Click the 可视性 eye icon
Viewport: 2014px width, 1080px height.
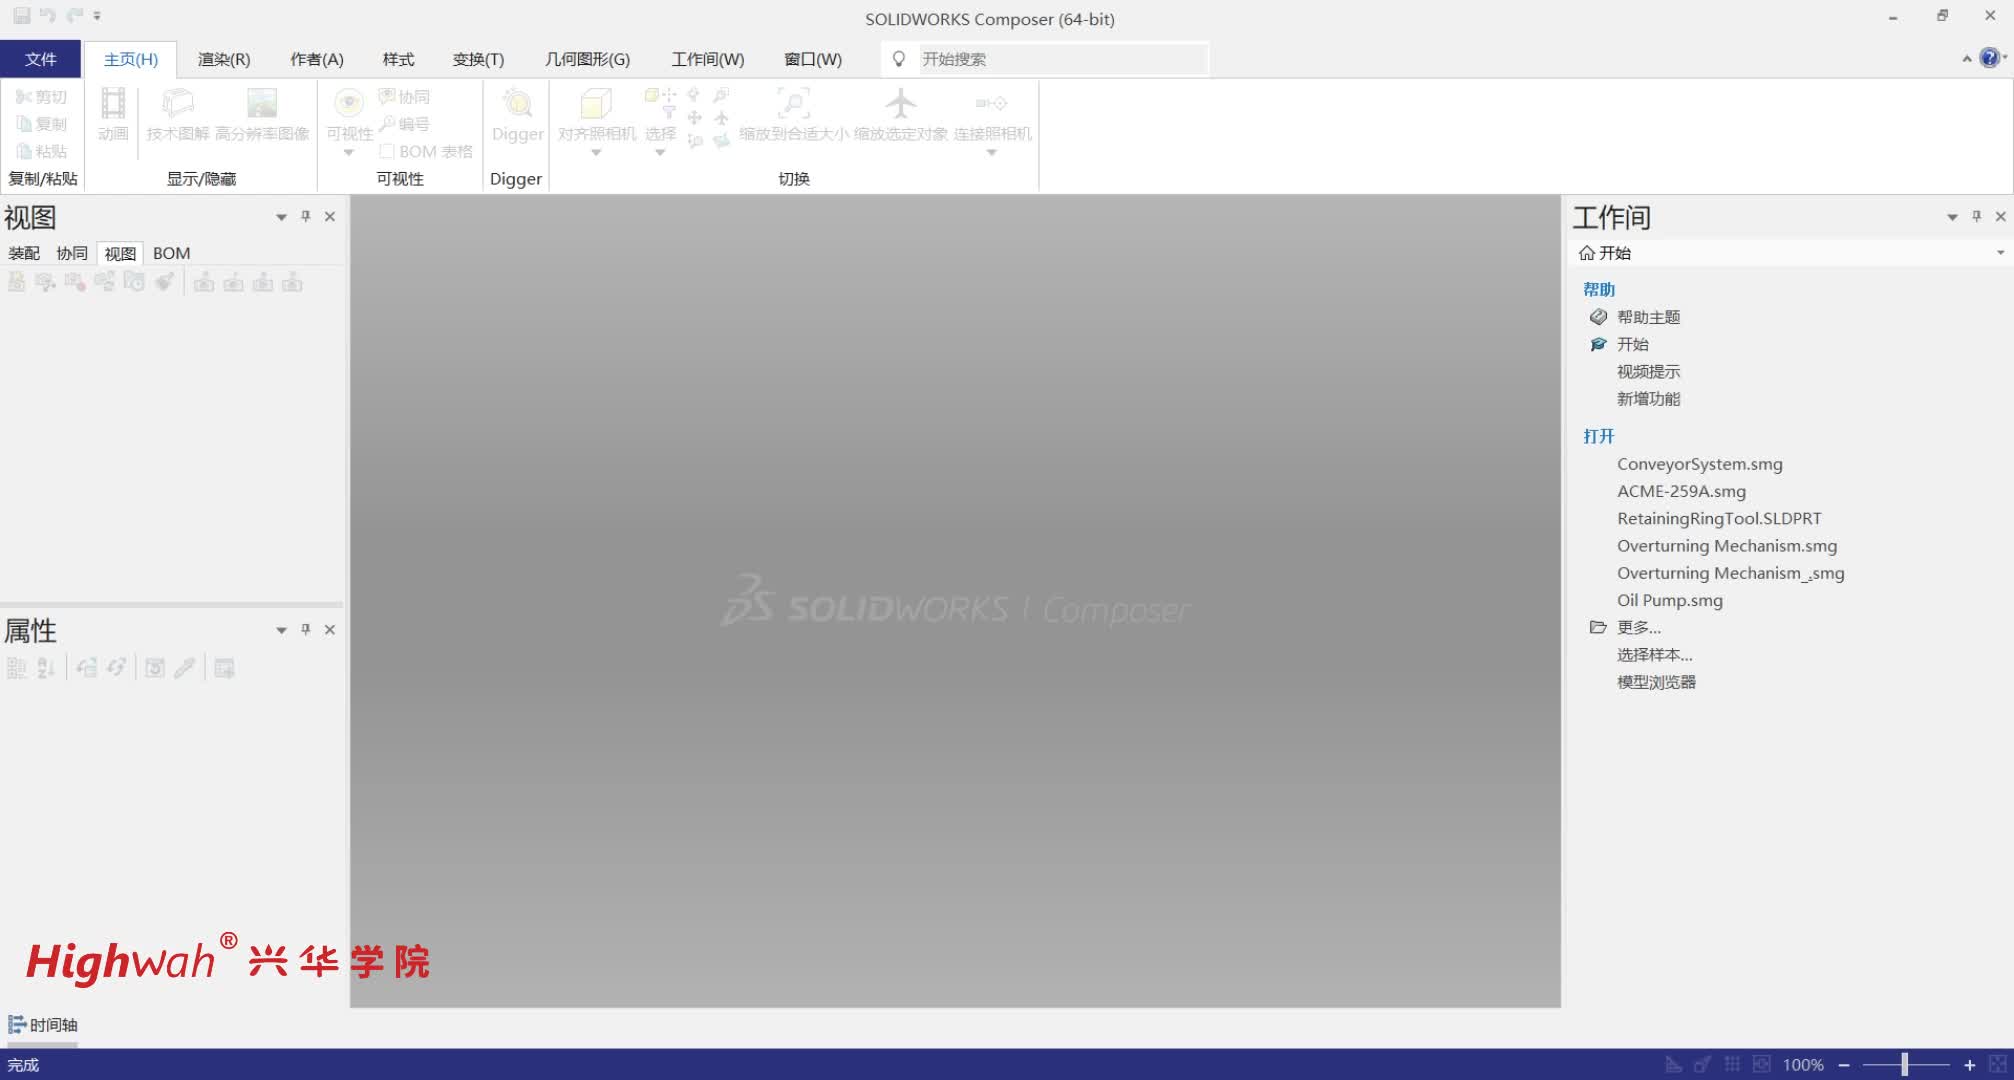[349, 103]
